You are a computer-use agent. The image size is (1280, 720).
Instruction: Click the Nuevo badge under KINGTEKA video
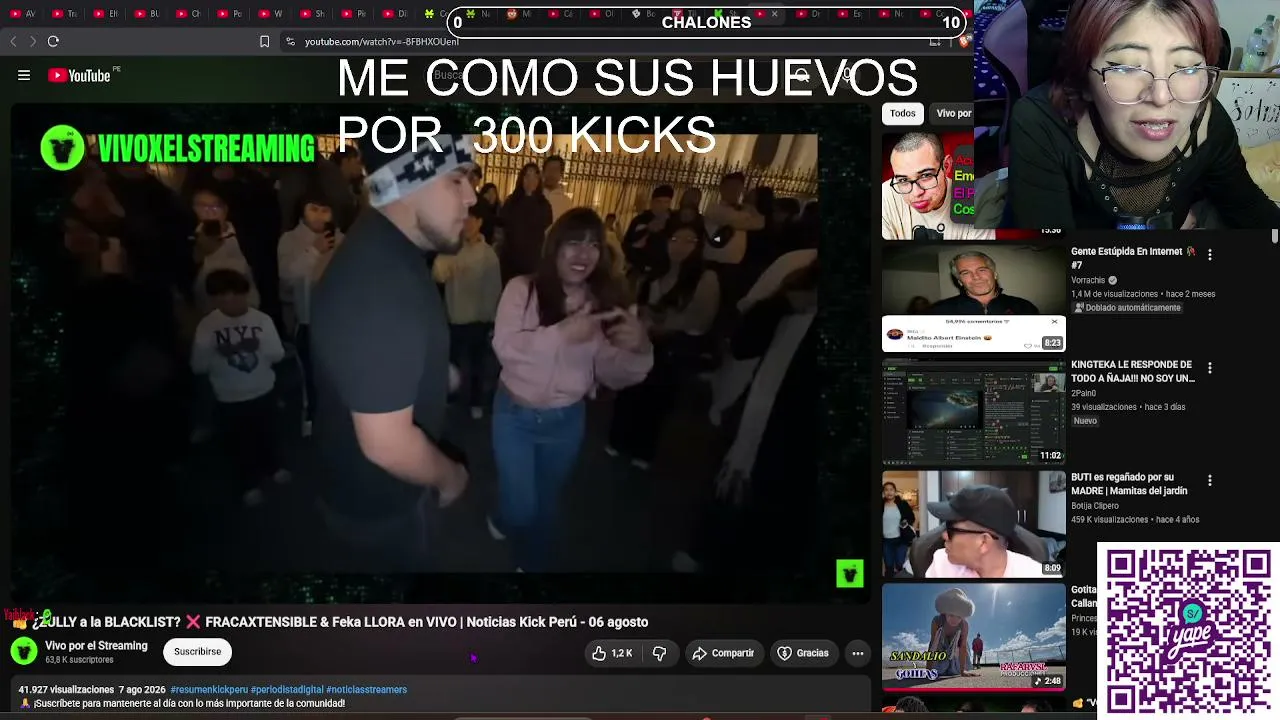tap(1086, 421)
